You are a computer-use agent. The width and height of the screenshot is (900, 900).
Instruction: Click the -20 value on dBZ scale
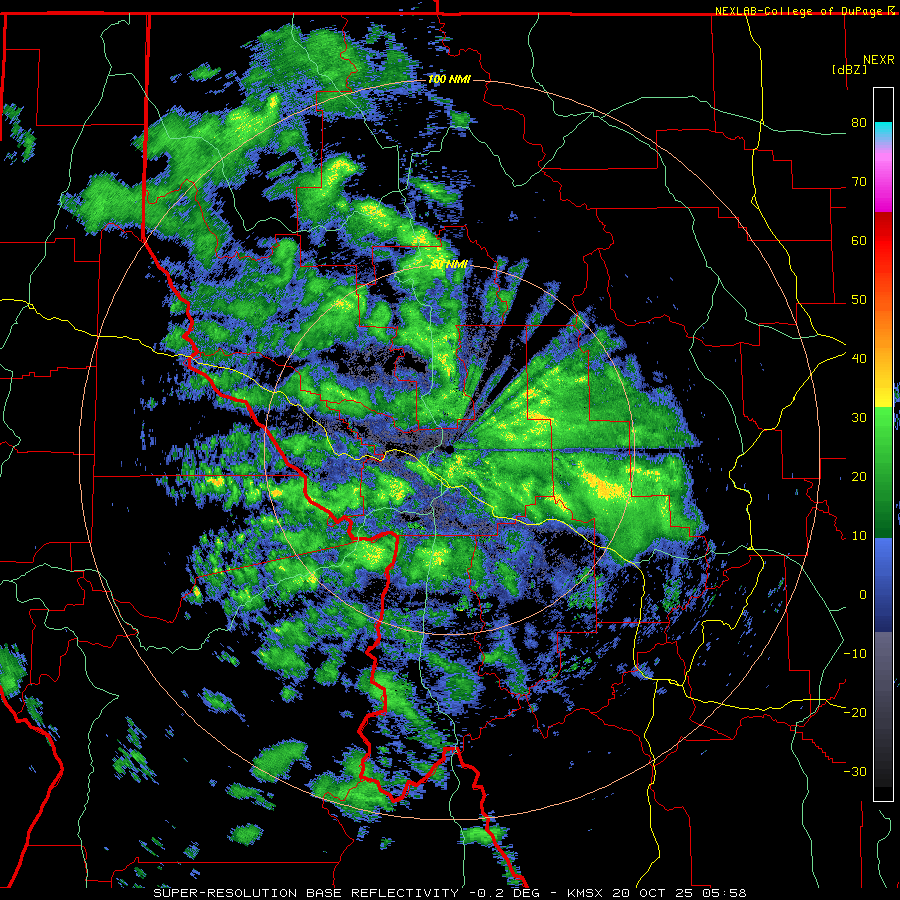[855, 712]
